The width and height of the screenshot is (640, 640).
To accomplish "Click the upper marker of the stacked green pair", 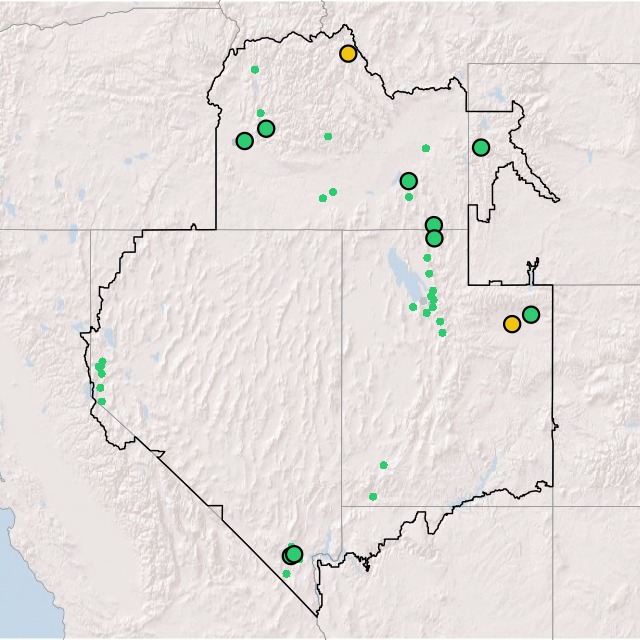I will [433, 225].
